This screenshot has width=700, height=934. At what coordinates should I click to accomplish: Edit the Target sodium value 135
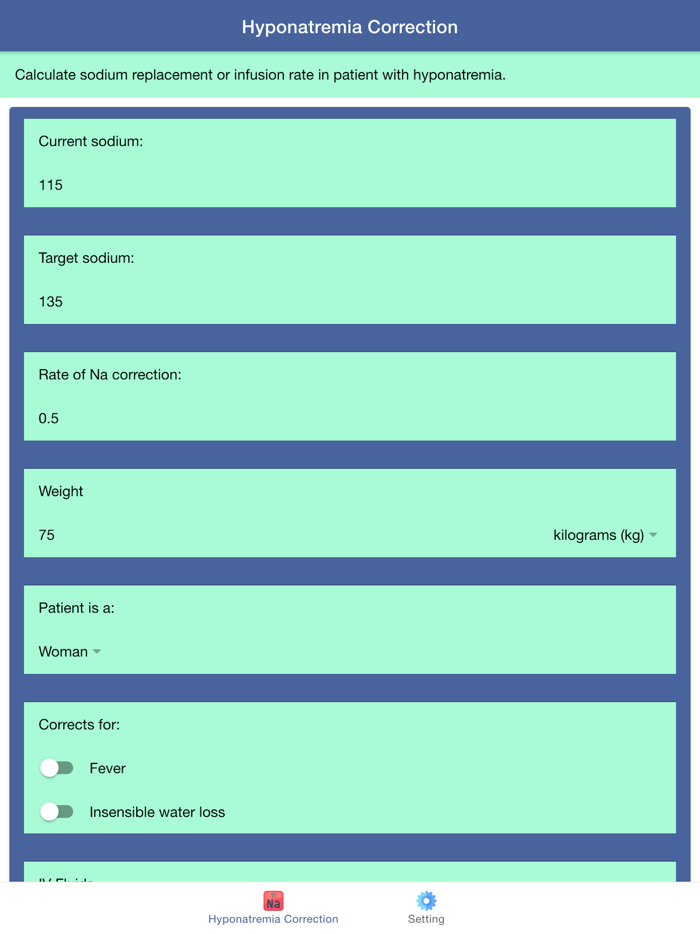350,301
